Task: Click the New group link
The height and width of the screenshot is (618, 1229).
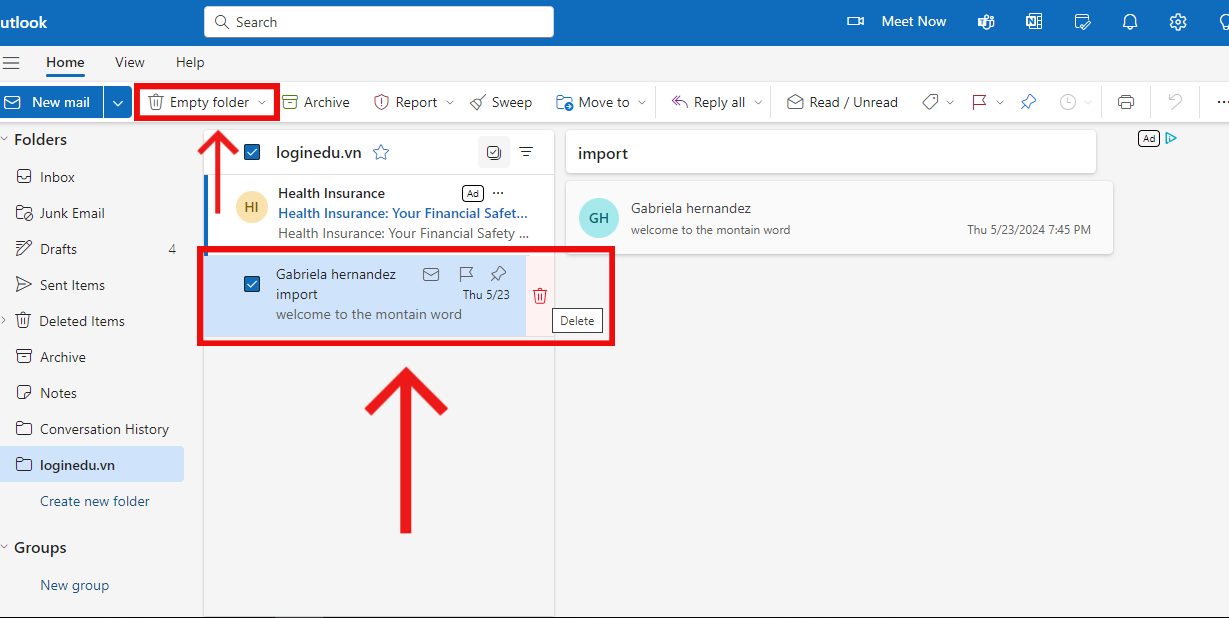Action: (75, 585)
